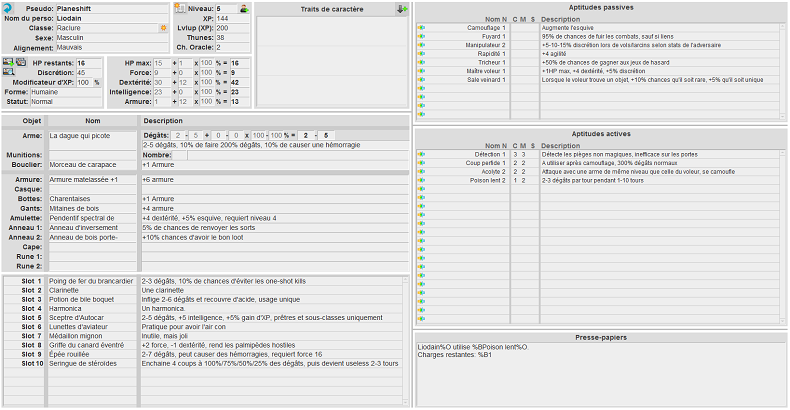790x410 pixels.
Task: Click the arrow icon beside Poison lent 2
Action: click(422, 181)
